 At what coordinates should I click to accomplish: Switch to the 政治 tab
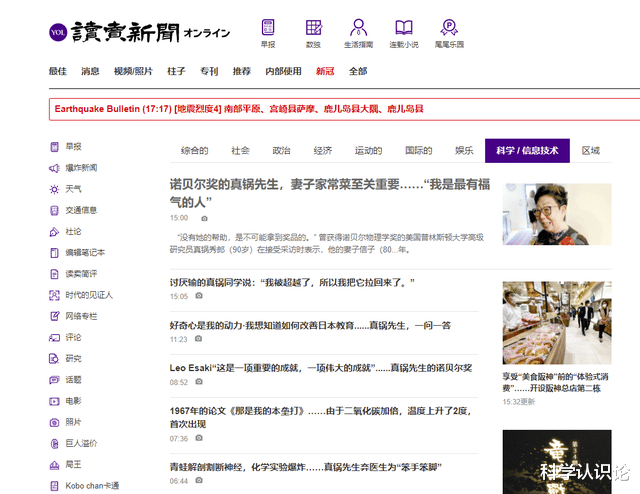pyautogui.click(x=281, y=151)
